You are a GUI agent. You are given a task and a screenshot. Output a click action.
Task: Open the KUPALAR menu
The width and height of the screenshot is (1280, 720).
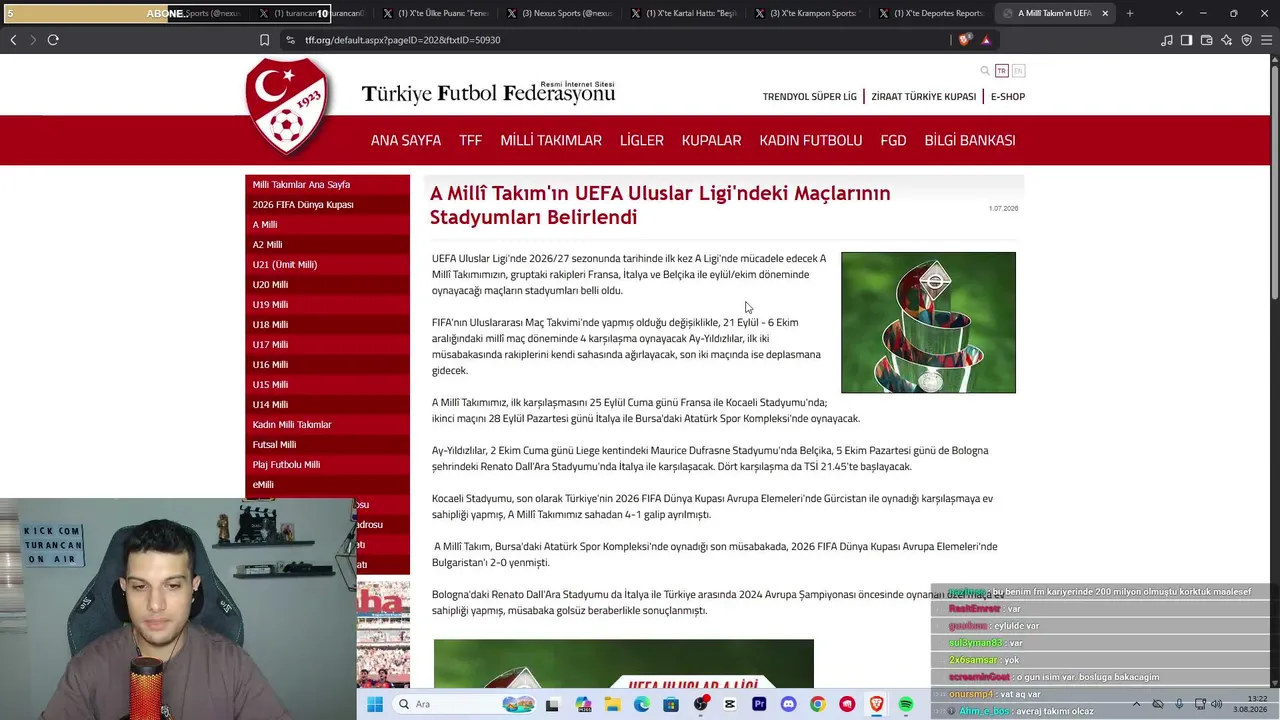coord(712,140)
